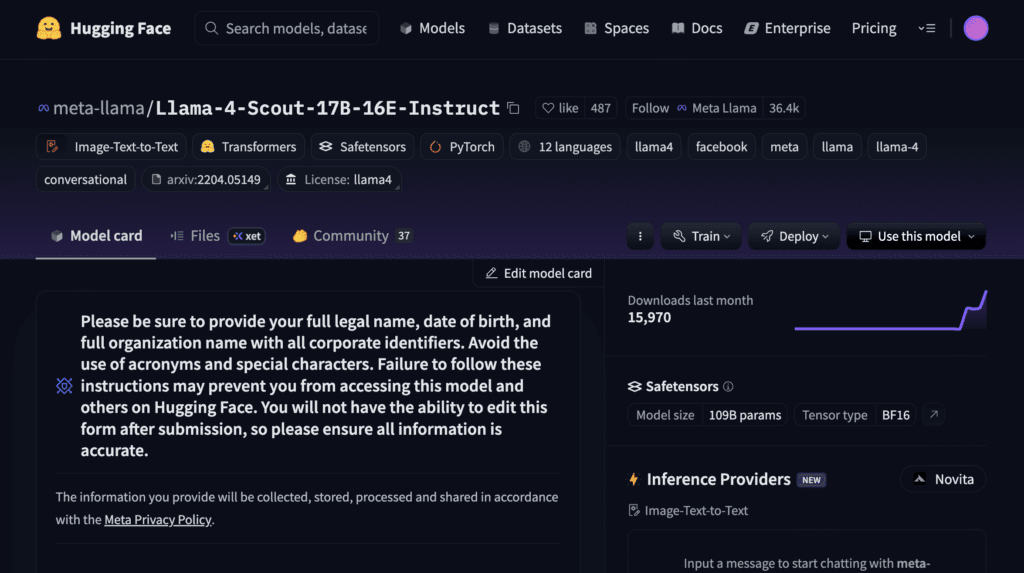This screenshot has height=573, width=1024.
Task: Open the Use this model dropdown
Action: [x=916, y=237]
